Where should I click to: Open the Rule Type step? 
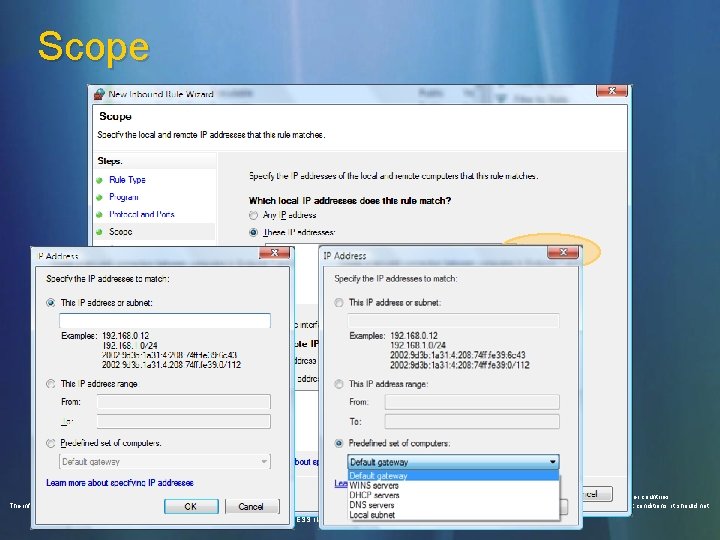pos(127,180)
